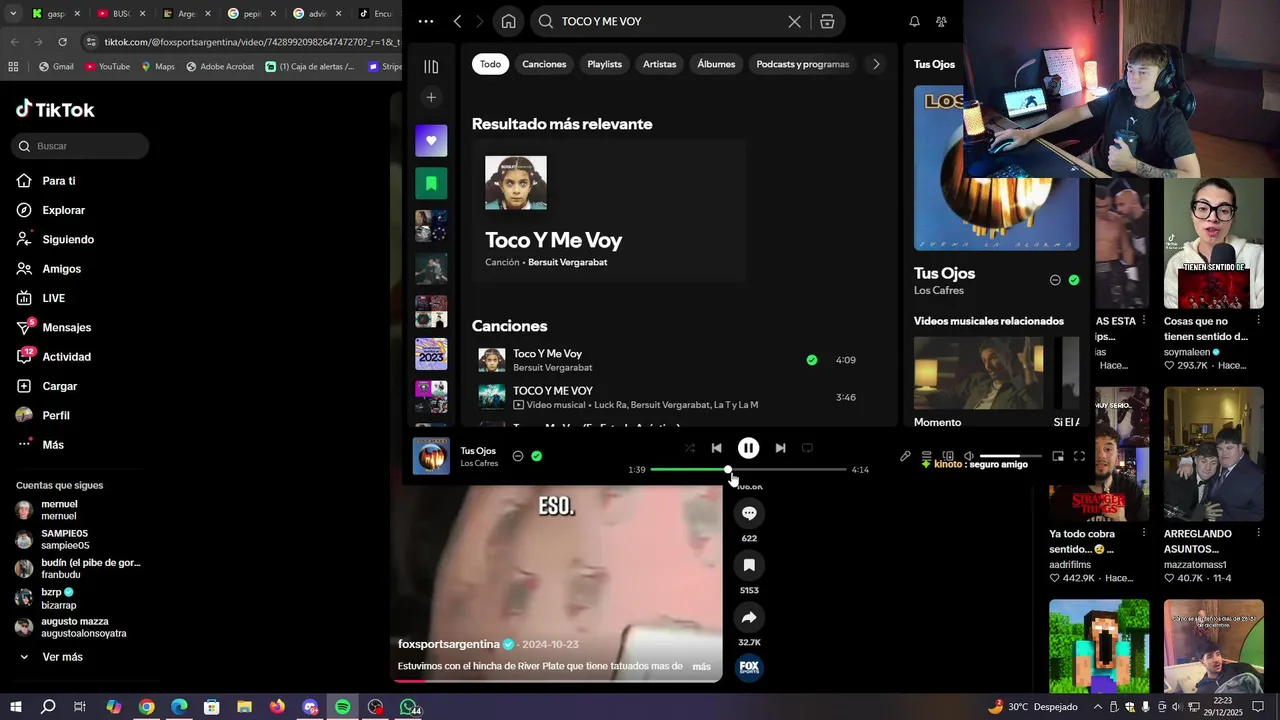Open Liked Songs in Spotify sidebar
1280x720 pixels.
(431, 141)
